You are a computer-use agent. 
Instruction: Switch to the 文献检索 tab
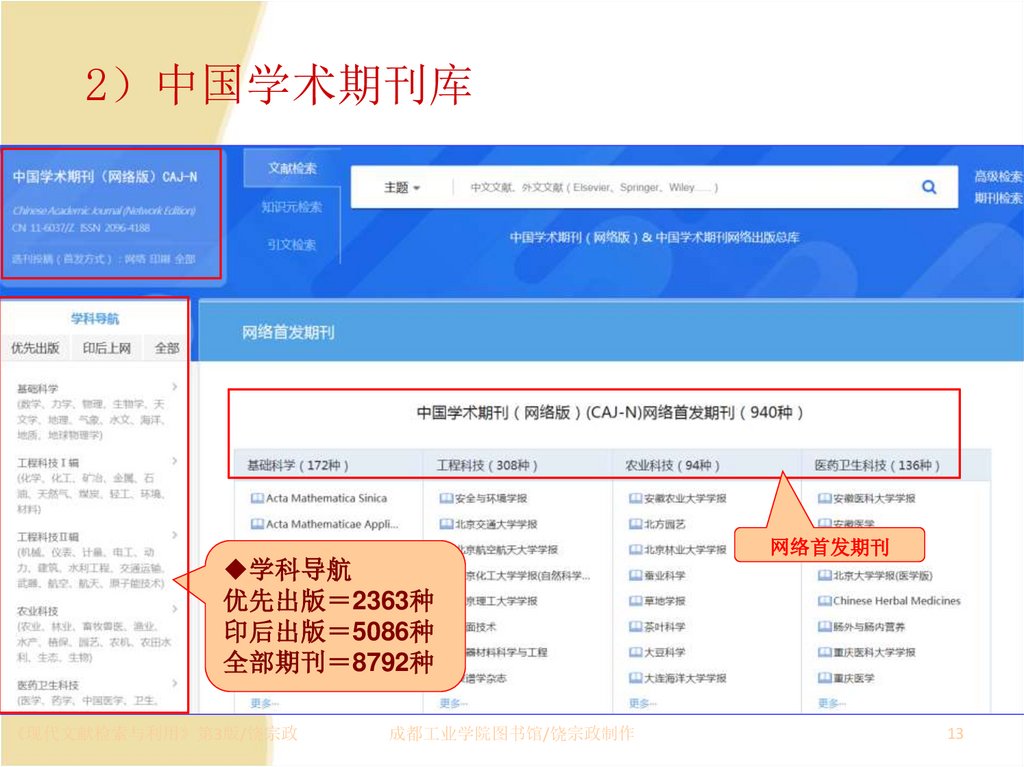coord(292,168)
